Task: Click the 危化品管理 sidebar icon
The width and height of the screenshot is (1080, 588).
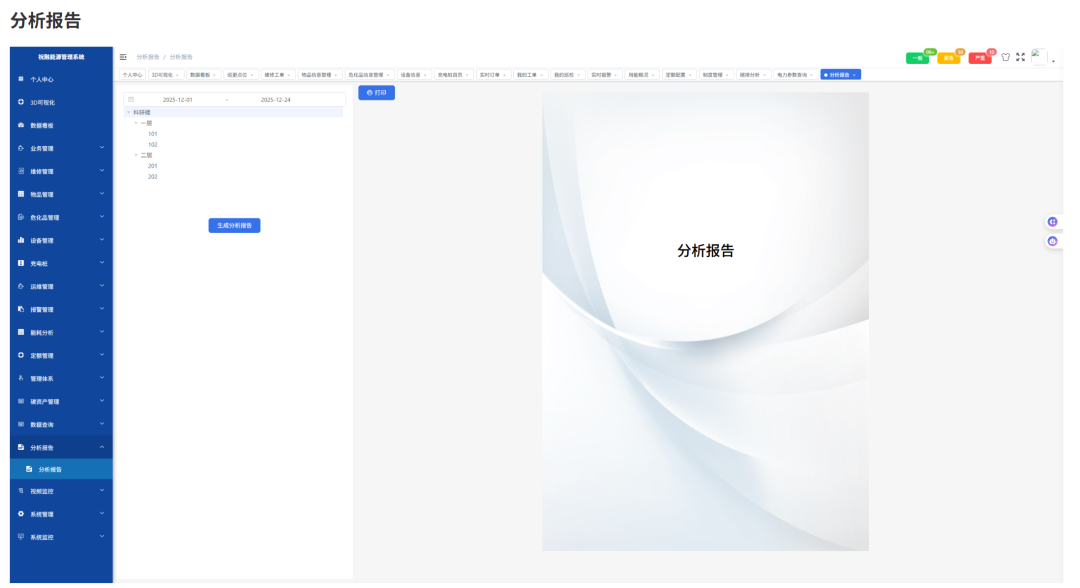Action: tap(21, 218)
